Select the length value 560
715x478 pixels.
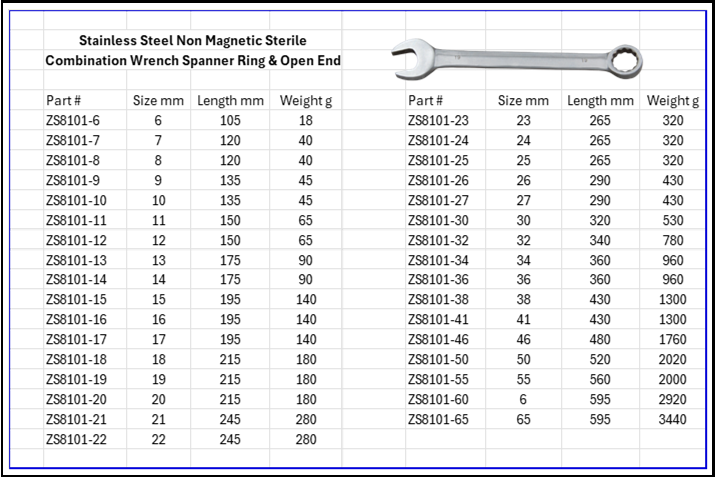tap(600, 380)
